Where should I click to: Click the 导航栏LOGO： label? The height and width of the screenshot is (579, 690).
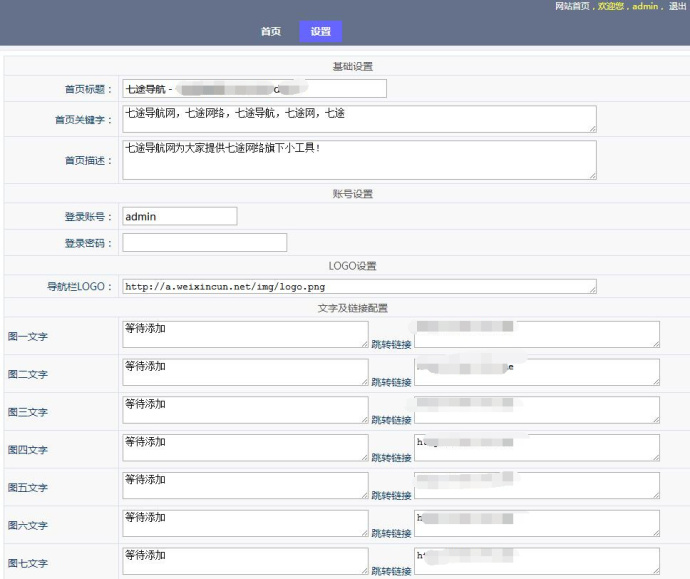(80, 286)
